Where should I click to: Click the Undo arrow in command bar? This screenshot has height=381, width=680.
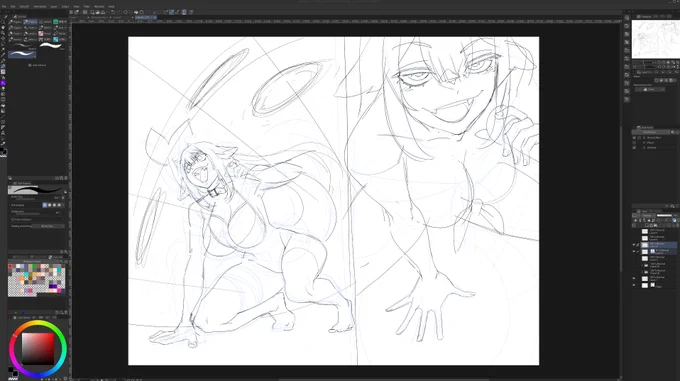click(112, 12)
